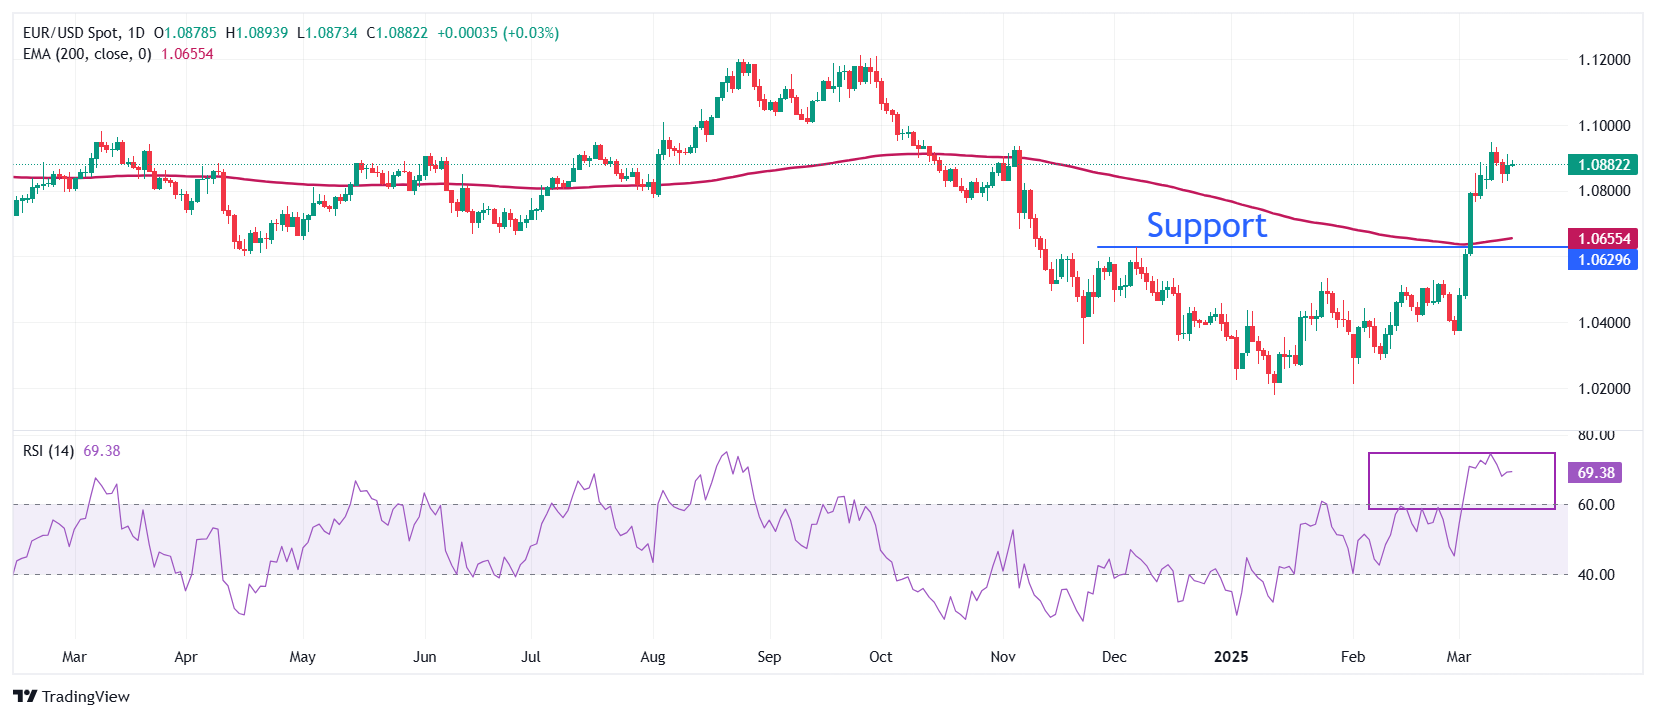Click the TradingView logo icon
Viewport: 1656px width, 718px height.
[x=25, y=696]
